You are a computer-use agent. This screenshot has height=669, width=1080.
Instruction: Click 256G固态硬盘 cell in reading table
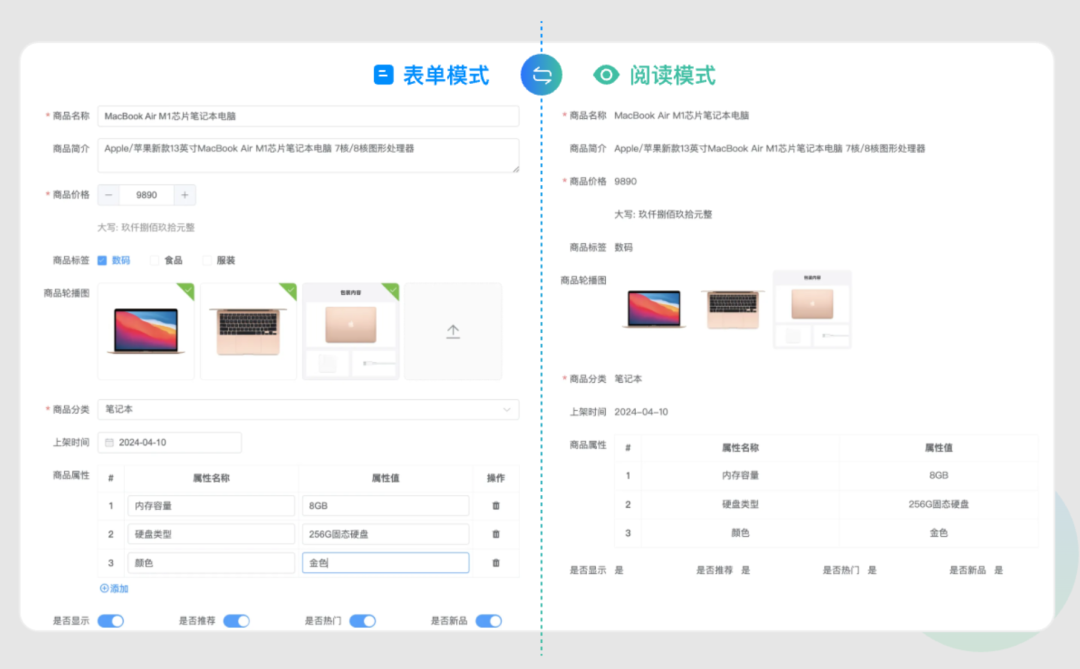tap(938, 504)
